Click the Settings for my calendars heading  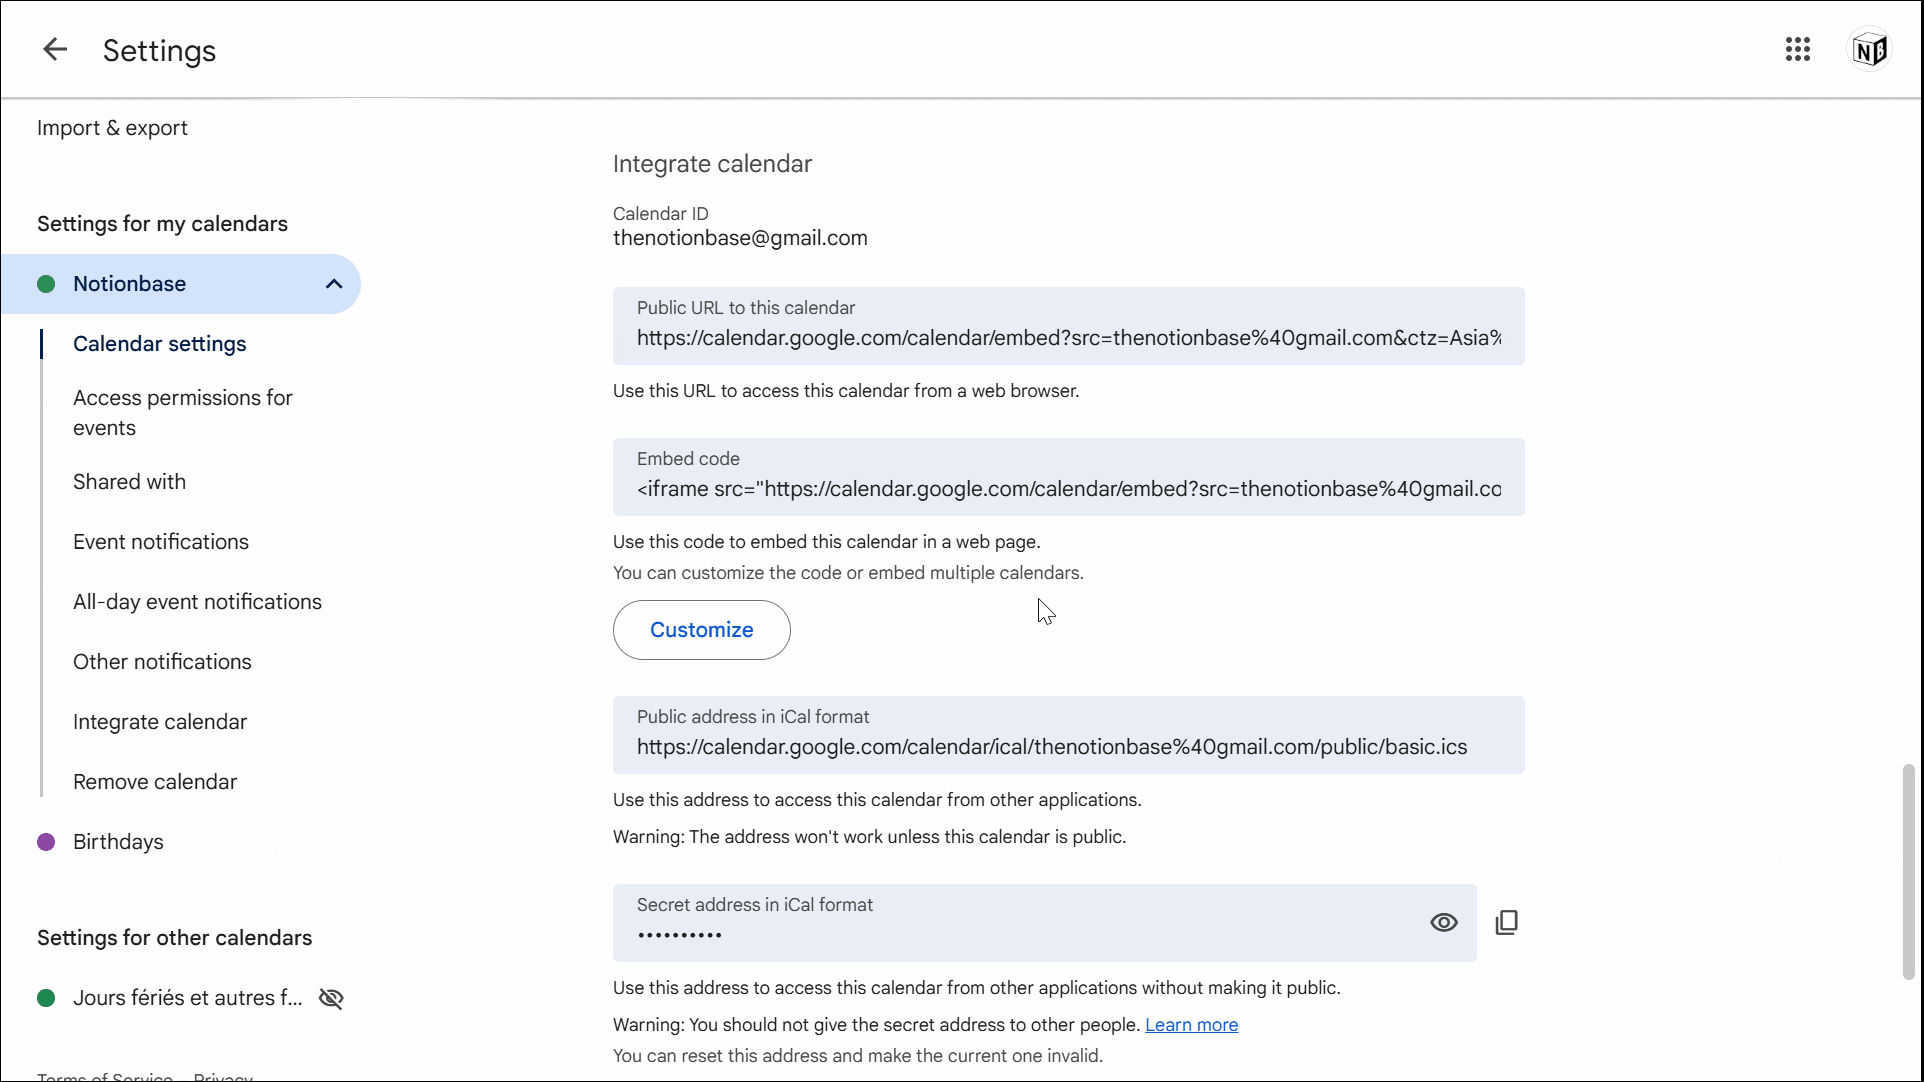162,224
